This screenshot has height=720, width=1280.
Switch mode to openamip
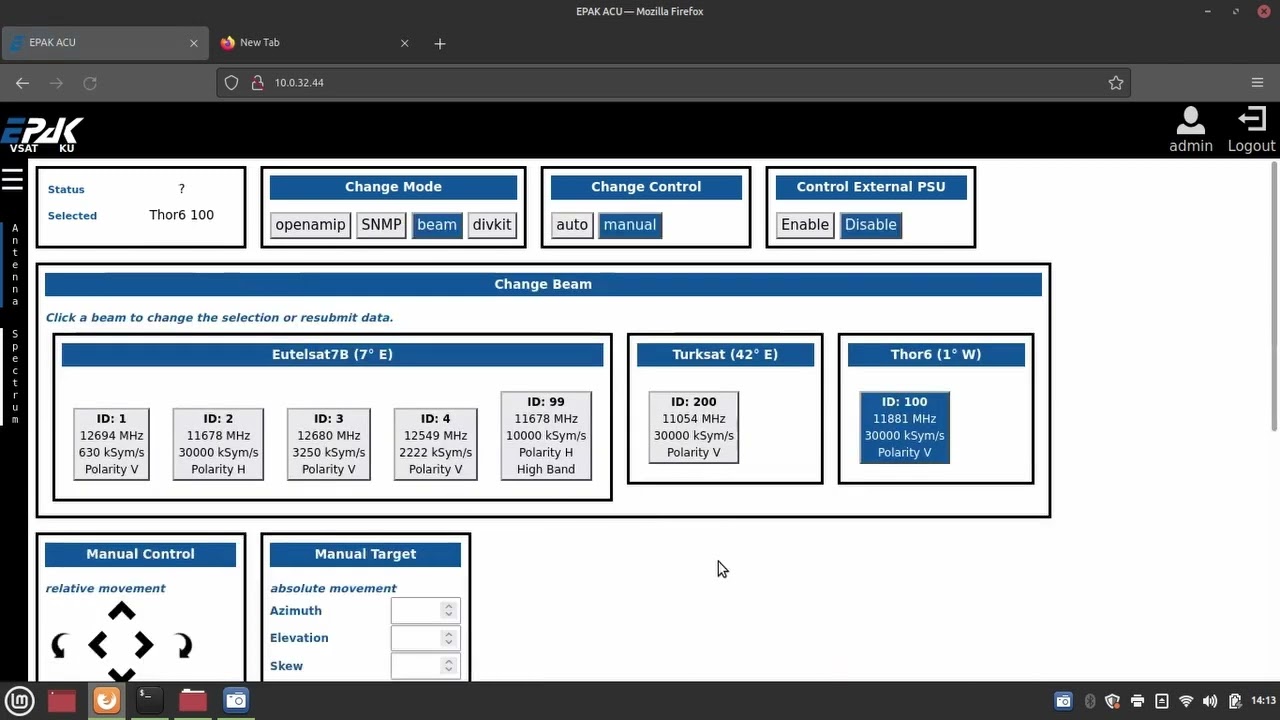click(x=310, y=225)
